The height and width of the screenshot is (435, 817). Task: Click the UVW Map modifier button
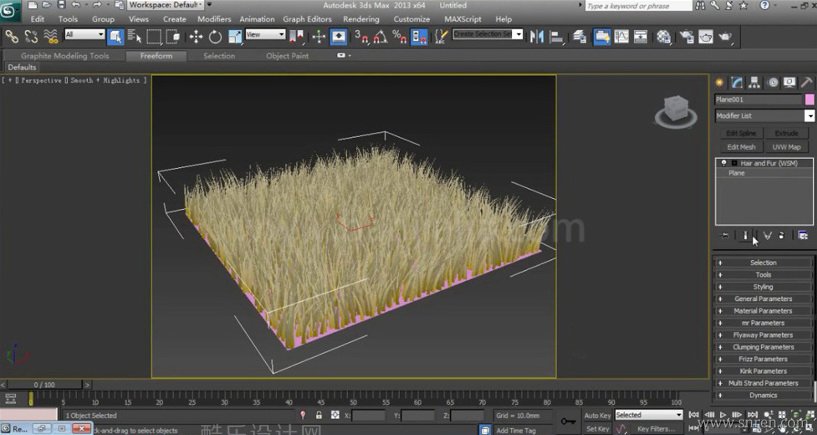(x=787, y=147)
